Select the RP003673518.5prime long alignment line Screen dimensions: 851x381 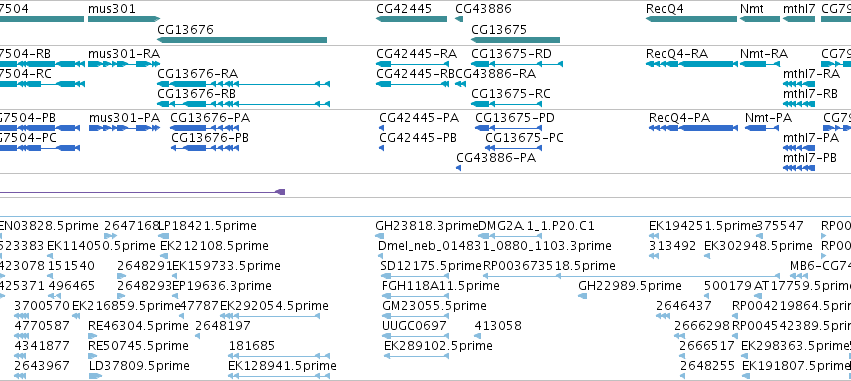[632, 276]
